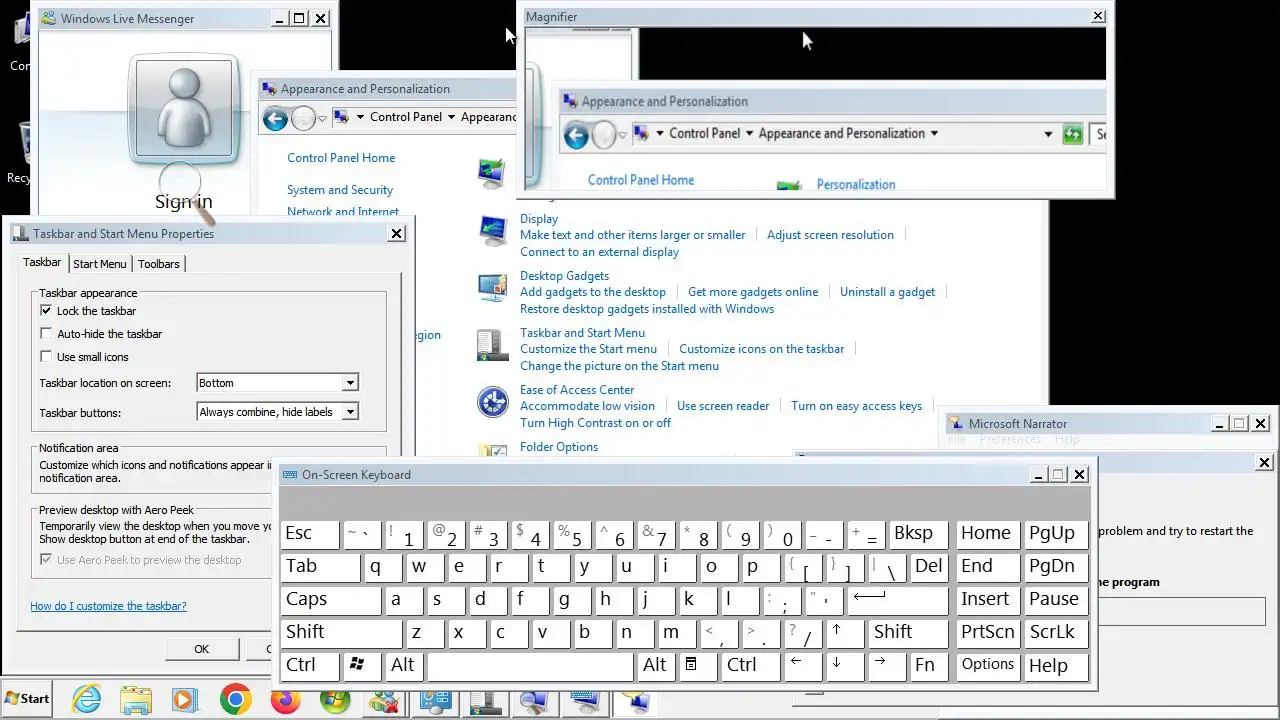Toggle the ScrLk key on On-Screen Keyboard
This screenshot has height=720, width=1280.
[x=1054, y=632]
